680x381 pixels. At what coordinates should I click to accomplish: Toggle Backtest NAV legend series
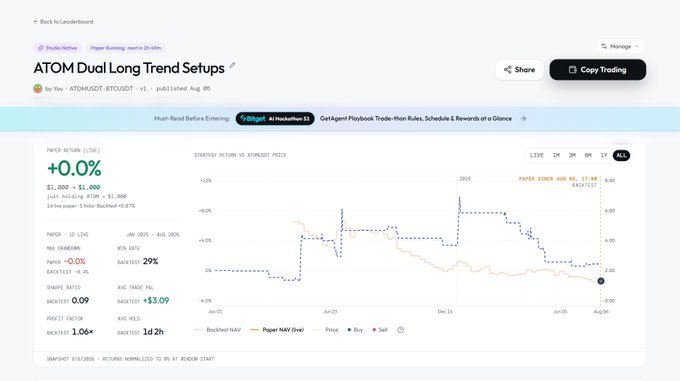[x=218, y=330]
